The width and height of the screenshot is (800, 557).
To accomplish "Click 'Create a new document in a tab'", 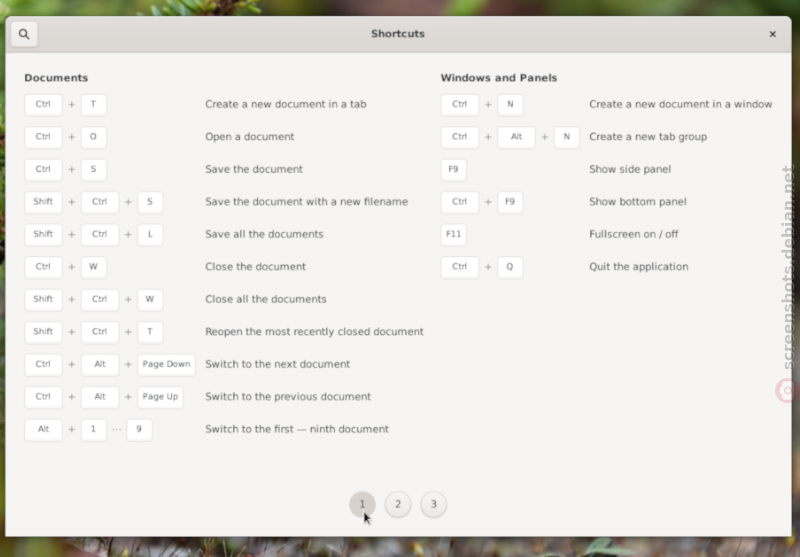I will (x=286, y=104).
